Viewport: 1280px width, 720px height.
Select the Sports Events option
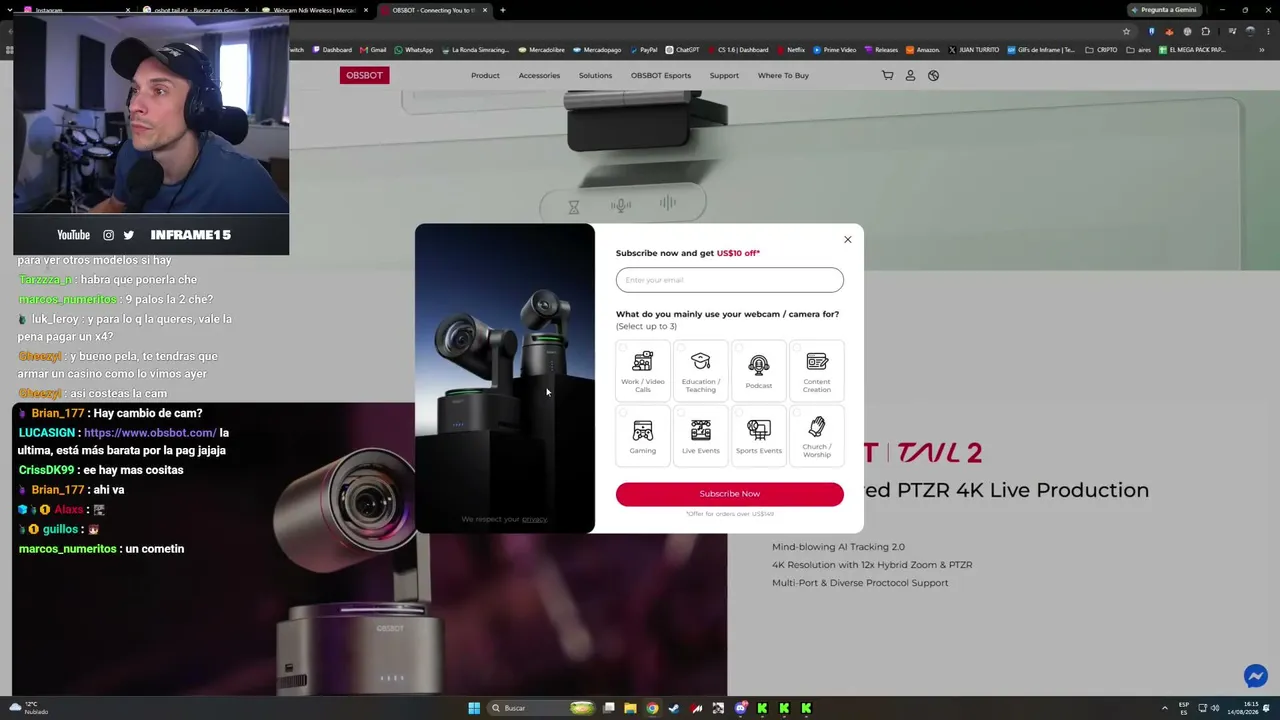(x=759, y=436)
